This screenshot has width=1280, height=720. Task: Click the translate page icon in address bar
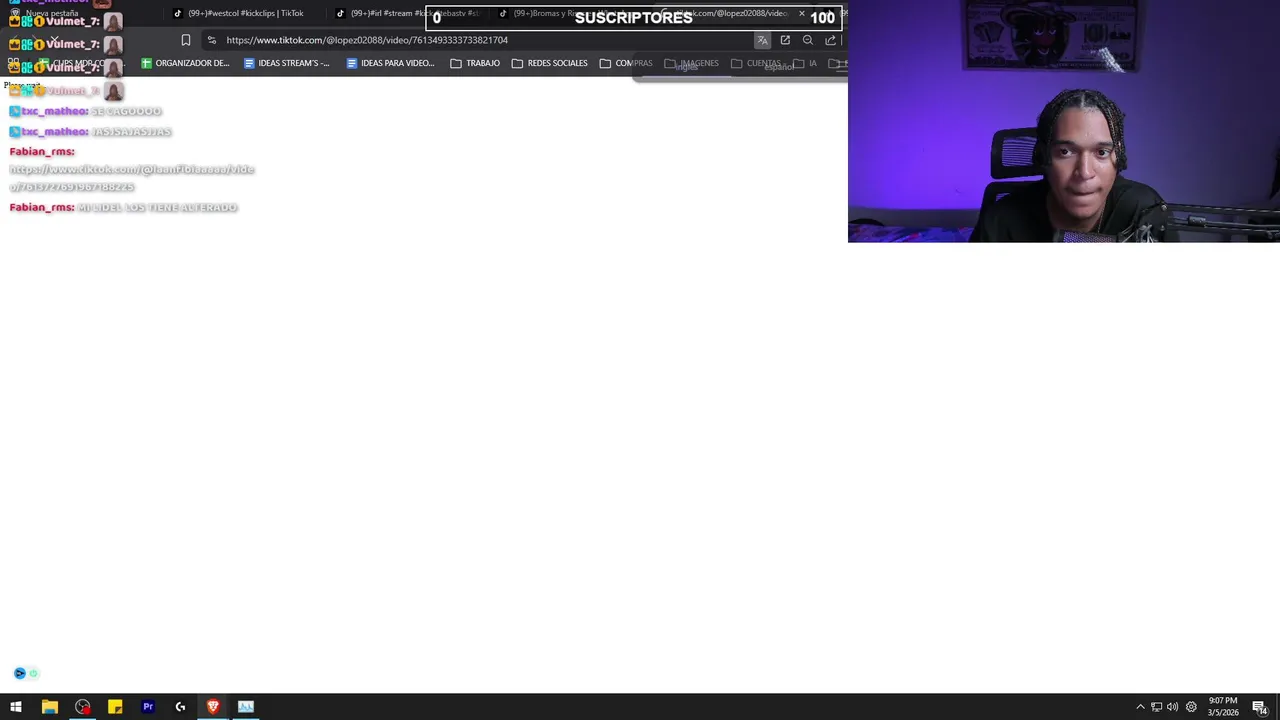762,40
